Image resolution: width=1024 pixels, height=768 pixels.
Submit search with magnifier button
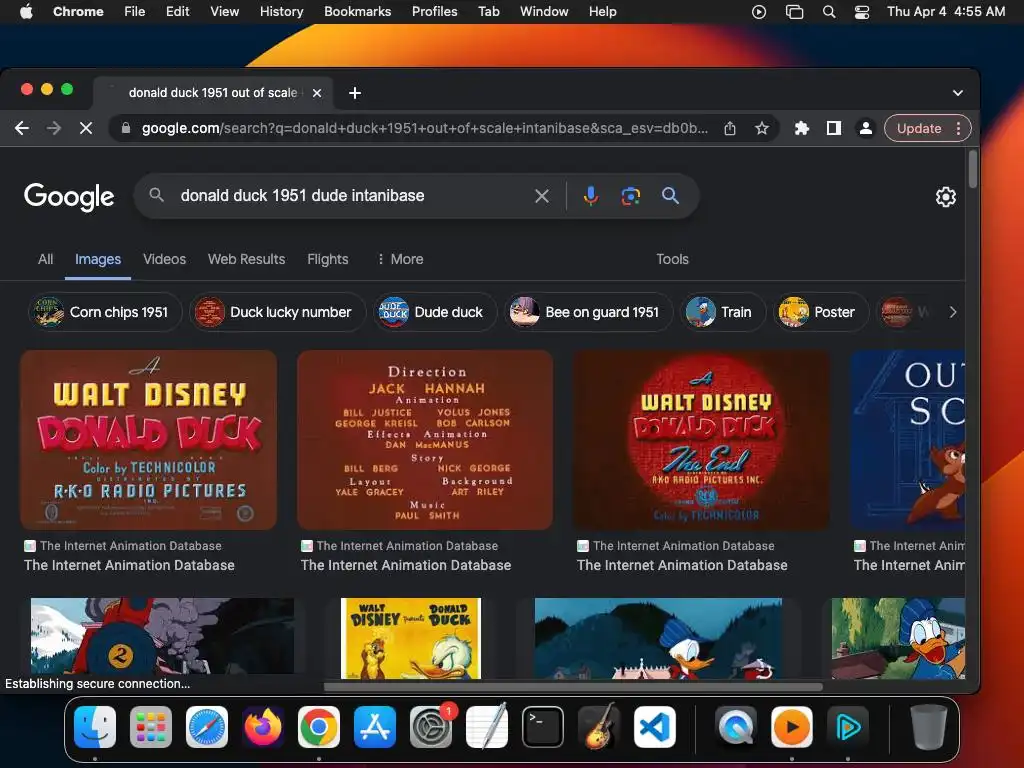(x=670, y=195)
